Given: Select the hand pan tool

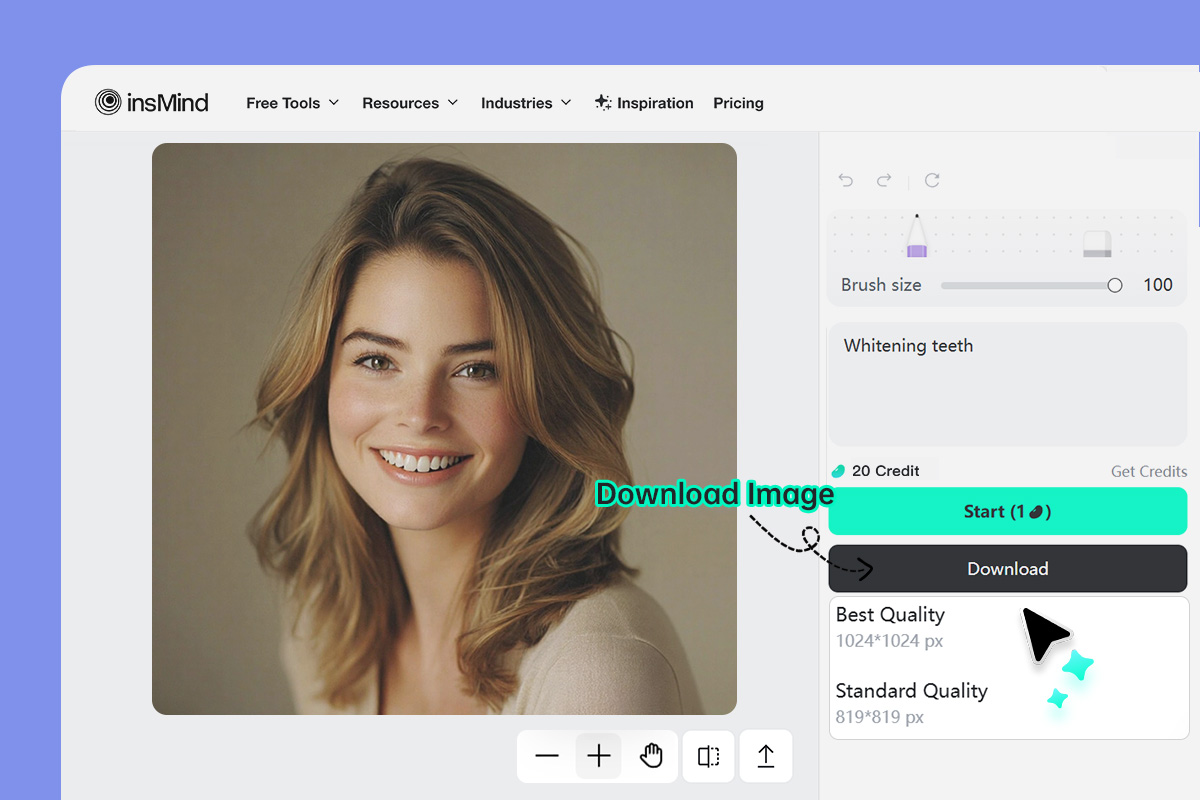Looking at the screenshot, I should pos(651,756).
